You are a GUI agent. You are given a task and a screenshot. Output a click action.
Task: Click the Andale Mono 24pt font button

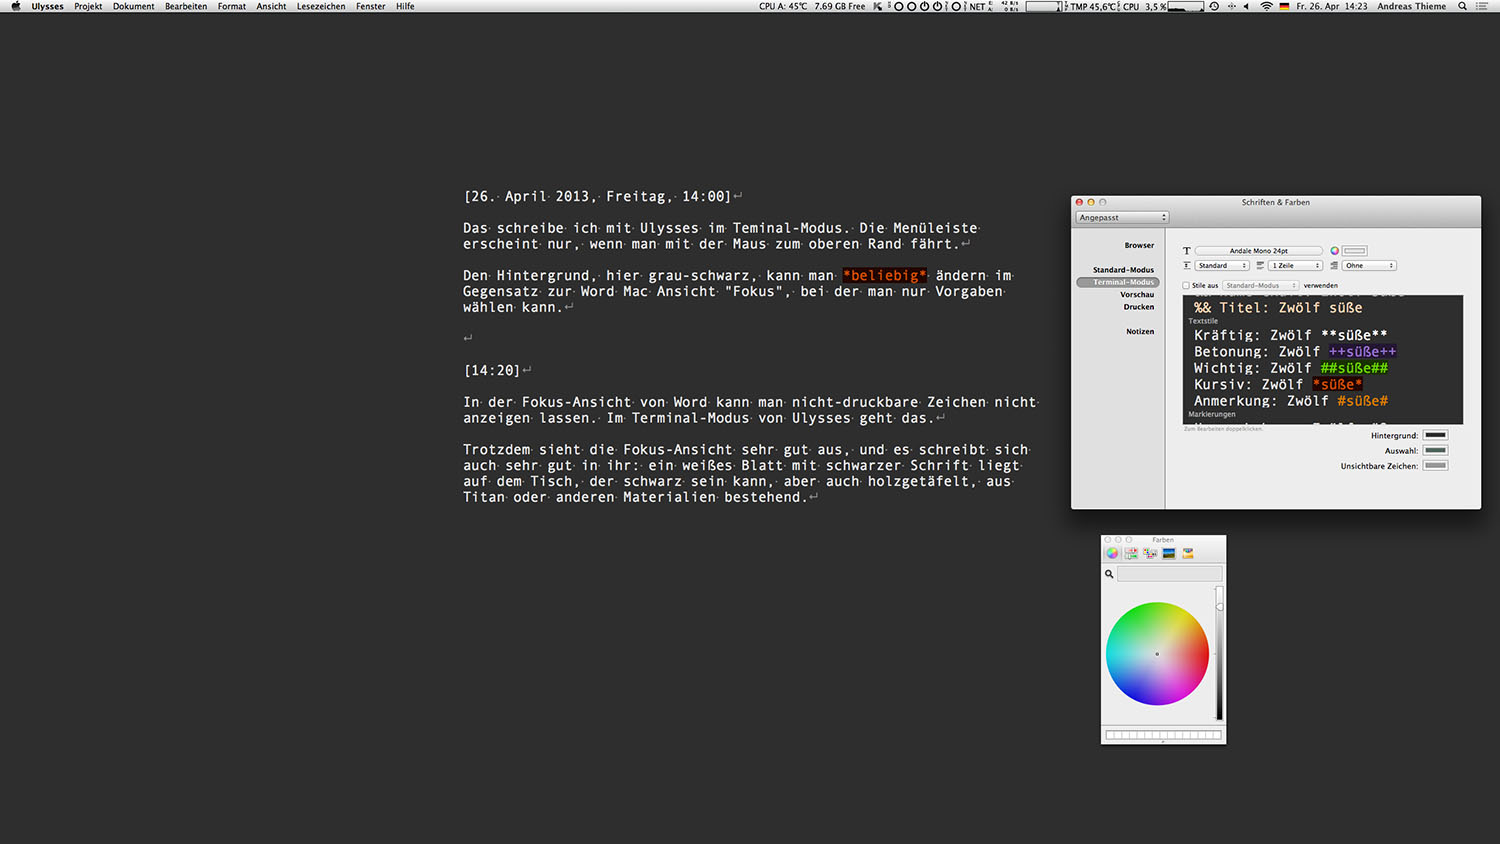[1259, 251]
